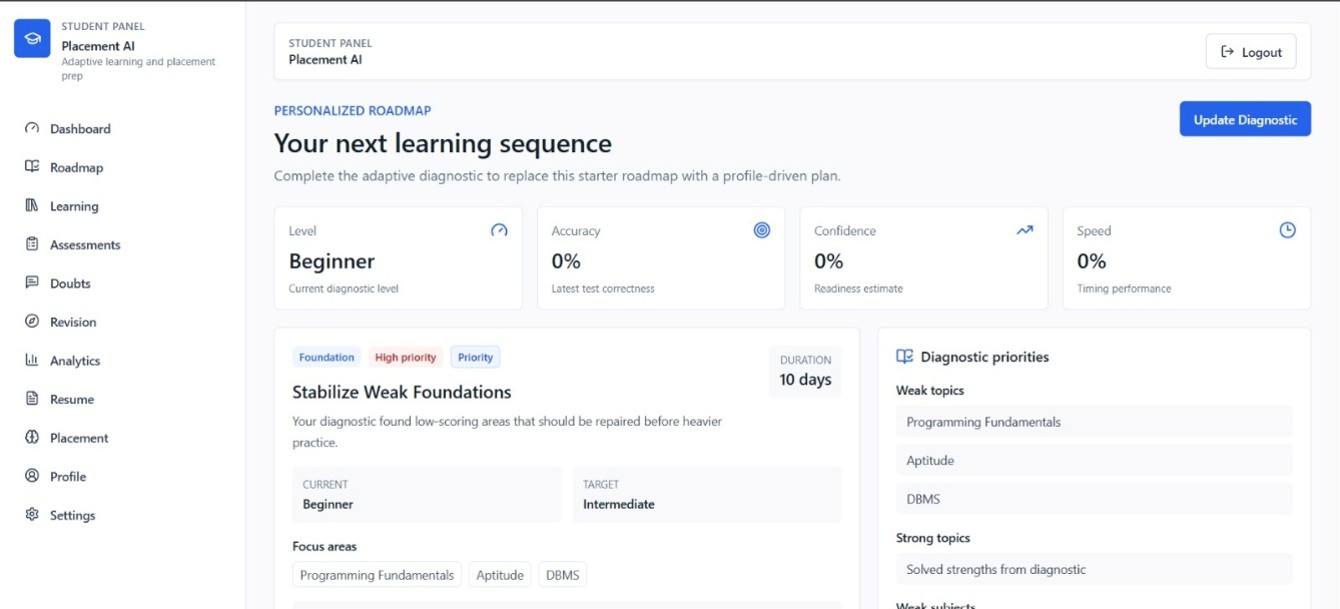
Task: Click the Learning library icon in sidebar
Action: click(32, 205)
